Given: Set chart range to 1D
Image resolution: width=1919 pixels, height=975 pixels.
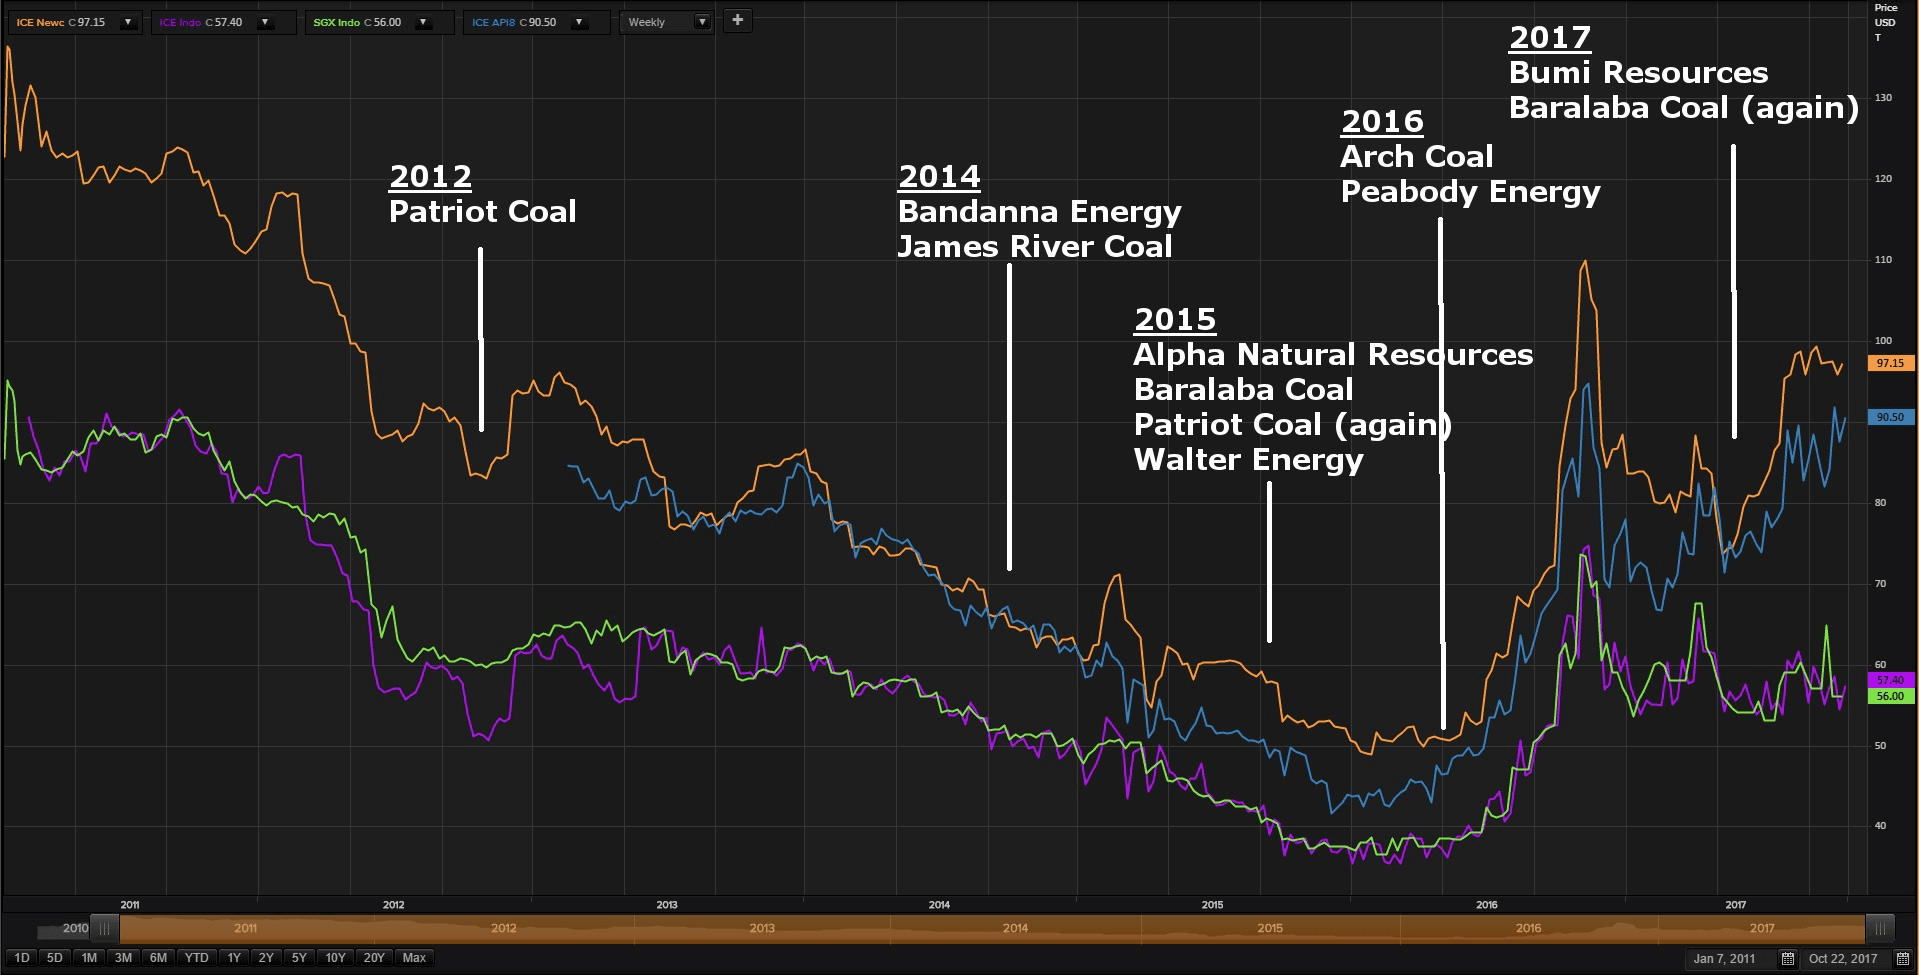Looking at the screenshot, I should tap(22, 958).
